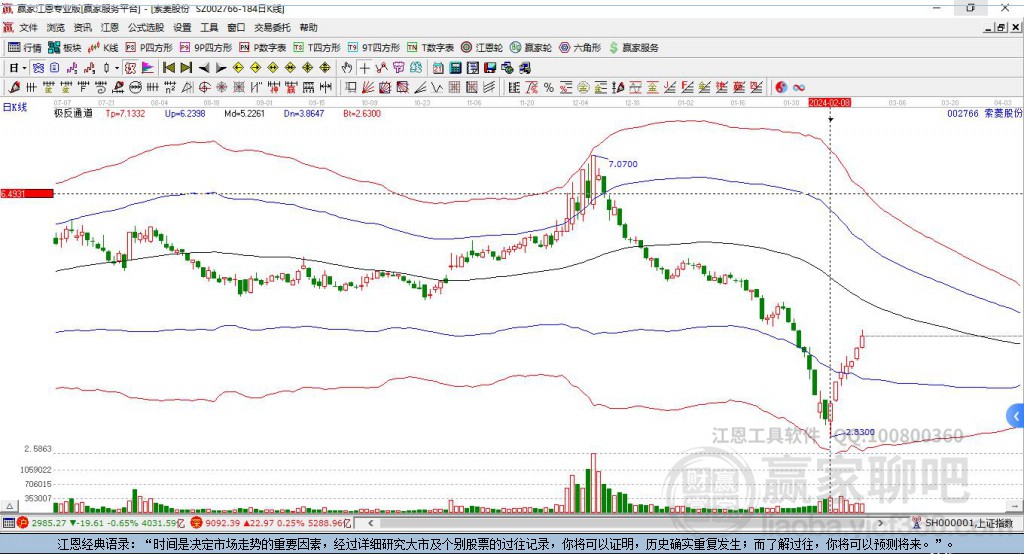Viewport: 1024px width, 554px height.
Task: Click the up-triangle button beside volume pane
Action: point(10,506)
